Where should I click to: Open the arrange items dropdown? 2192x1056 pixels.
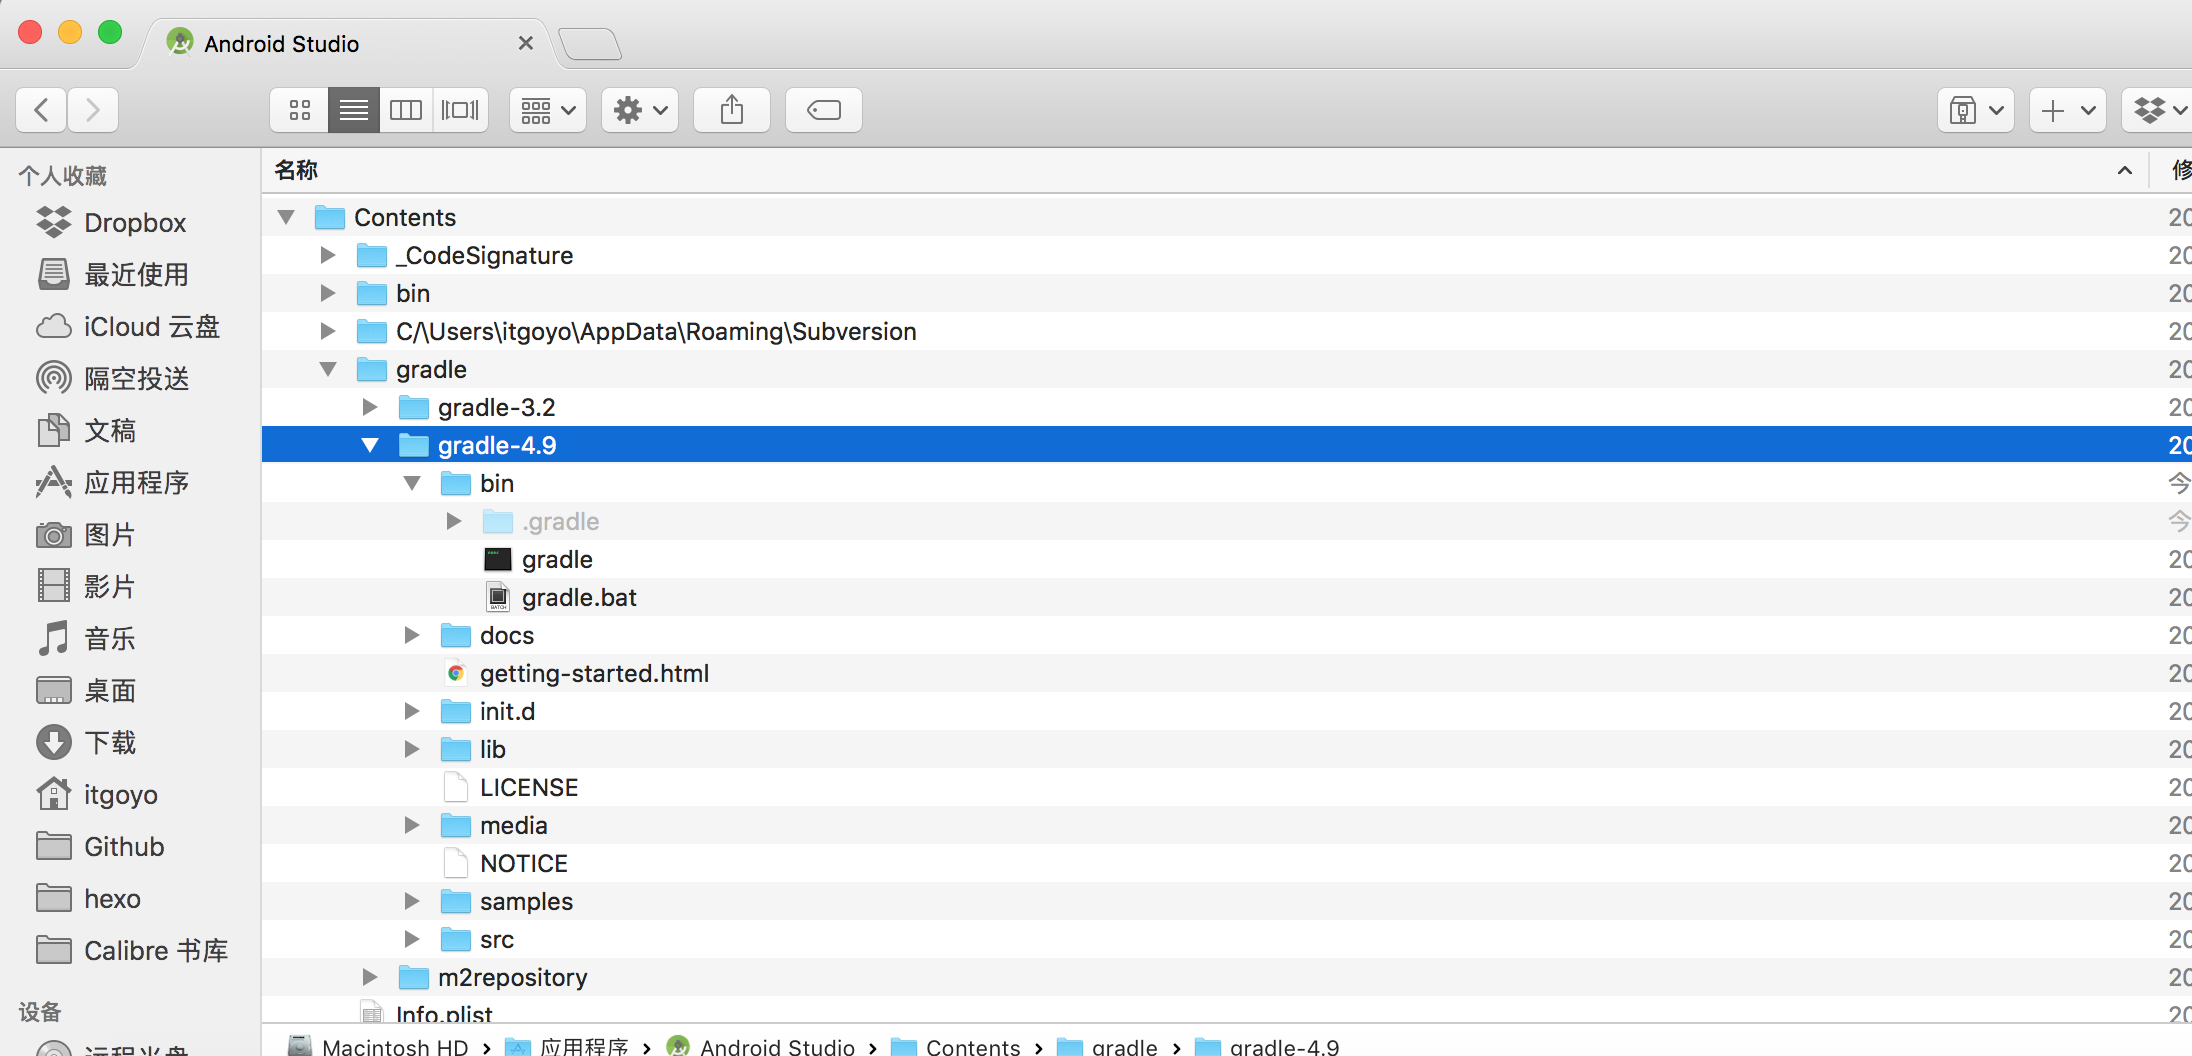click(548, 110)
